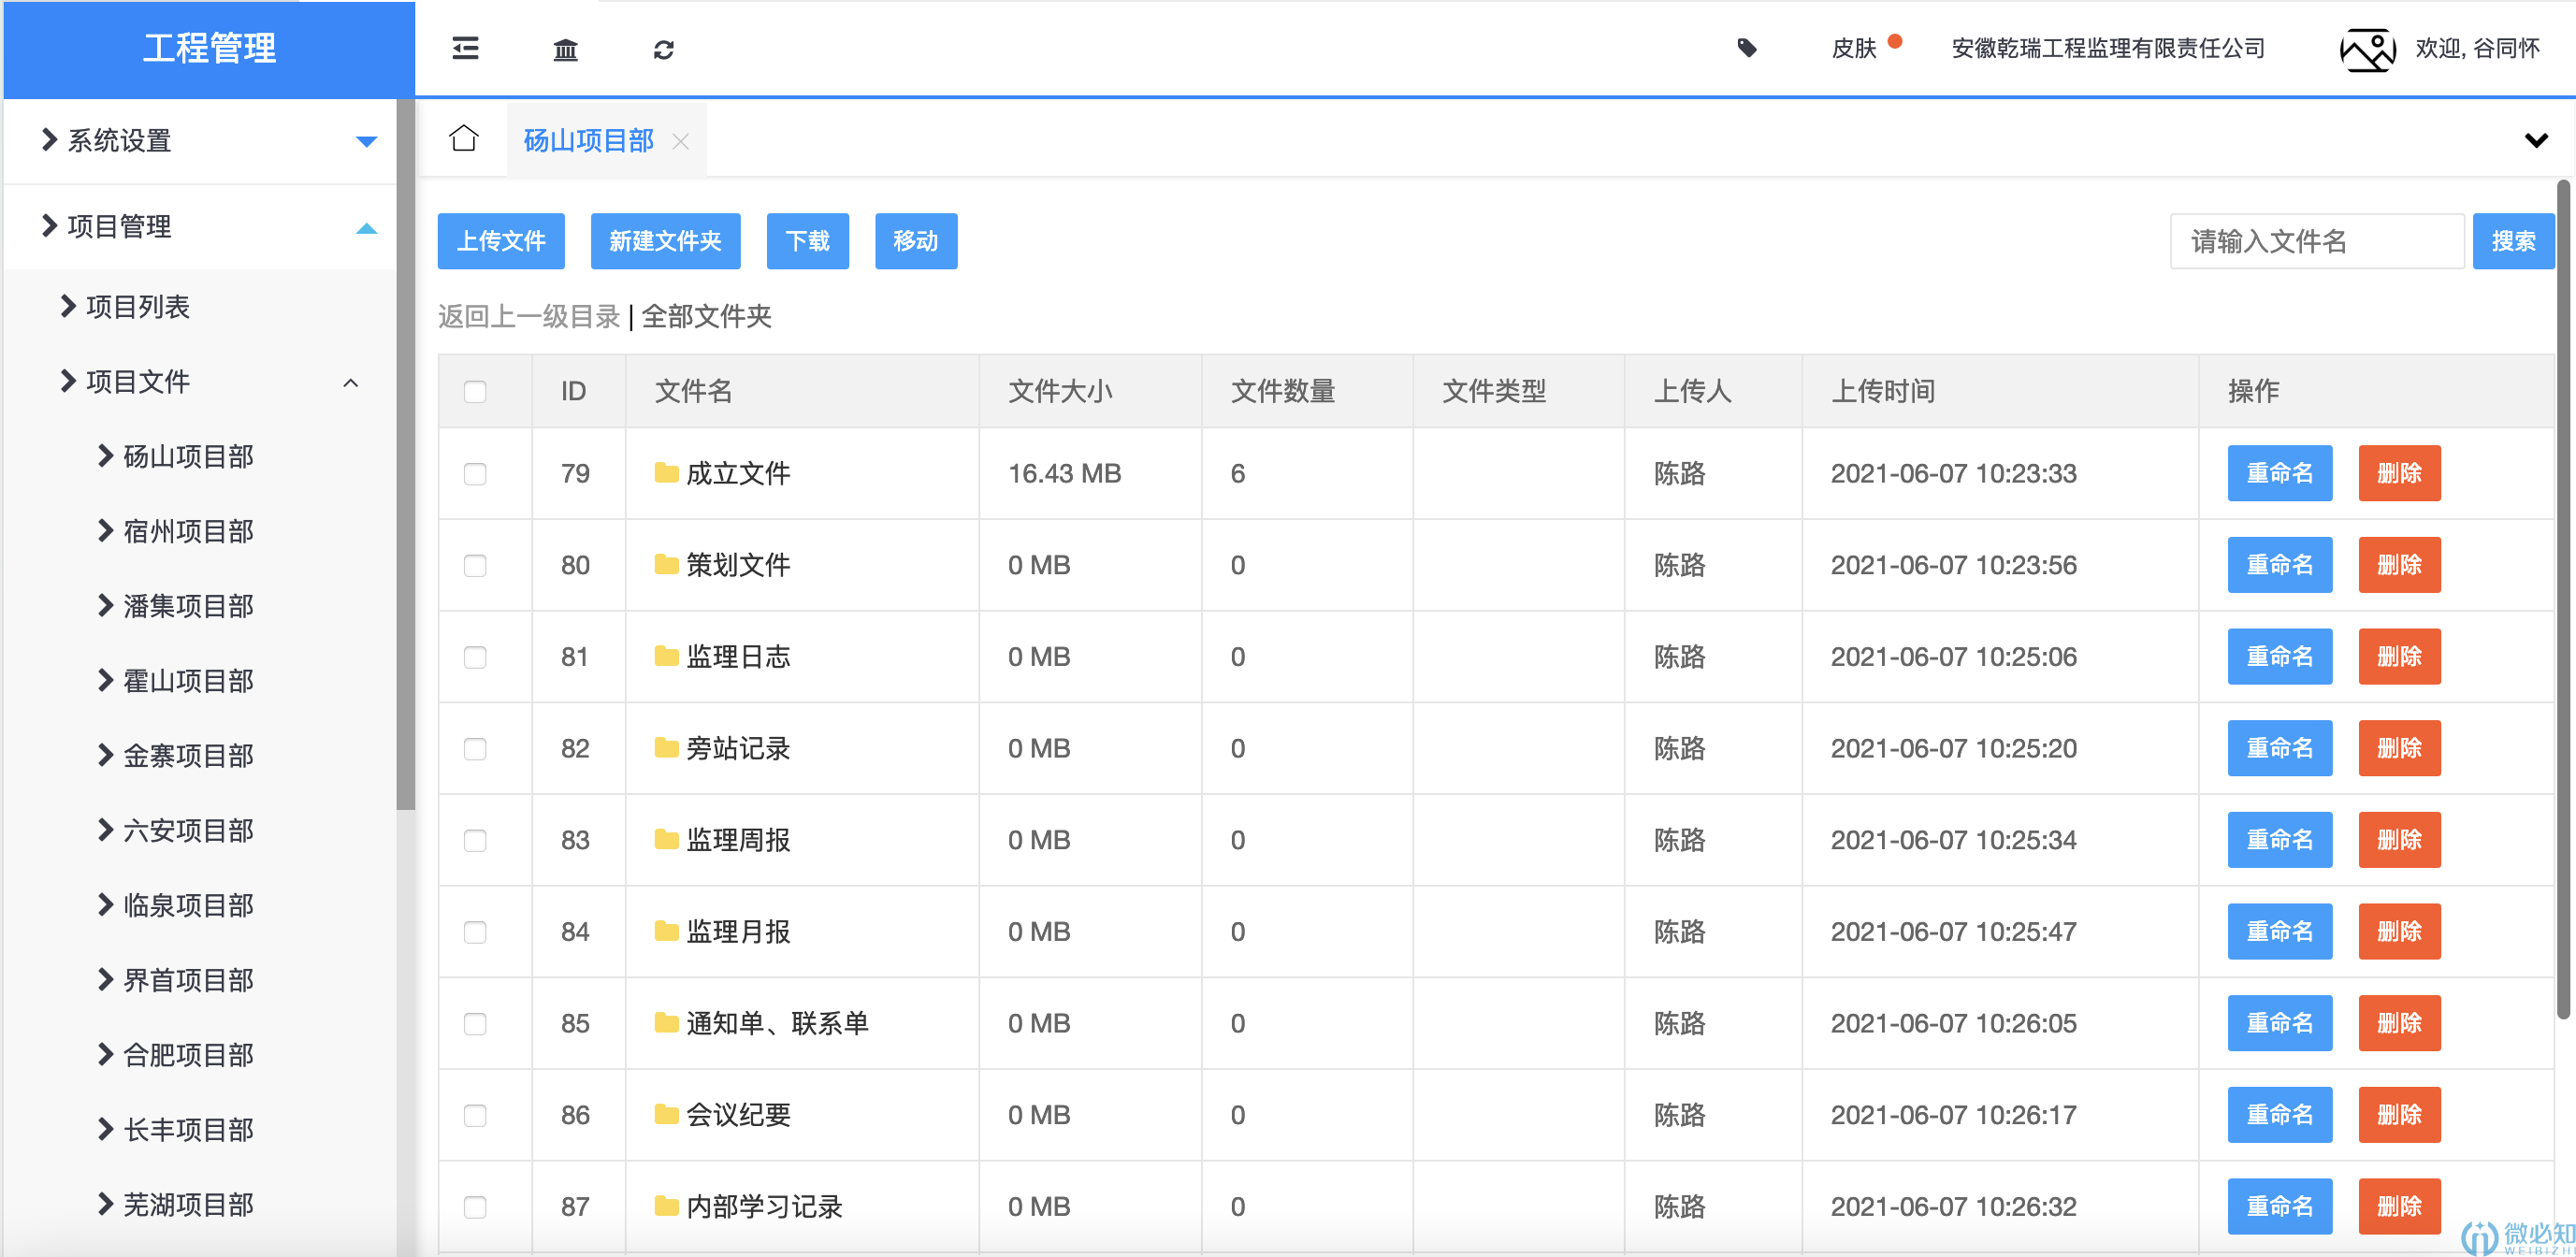Delete the 策划文件 folder

(x=2399, y=565)
